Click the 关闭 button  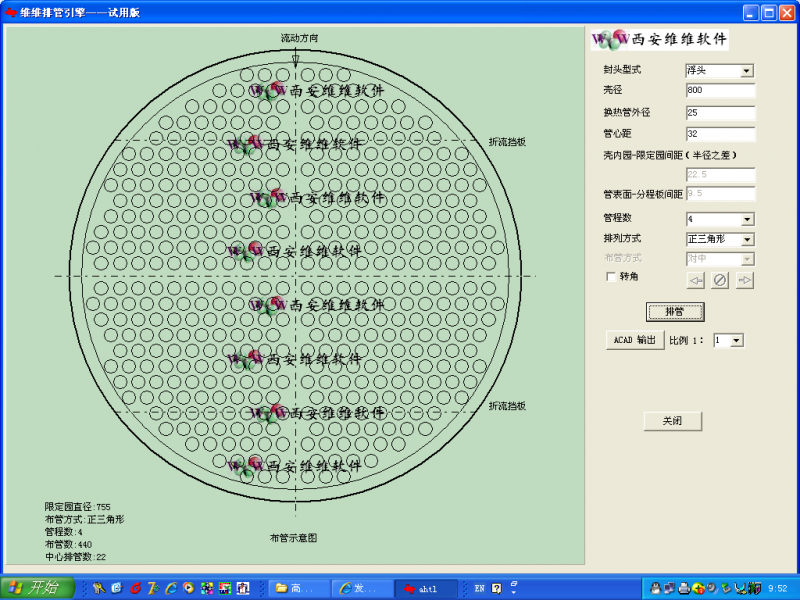point(672,421)
